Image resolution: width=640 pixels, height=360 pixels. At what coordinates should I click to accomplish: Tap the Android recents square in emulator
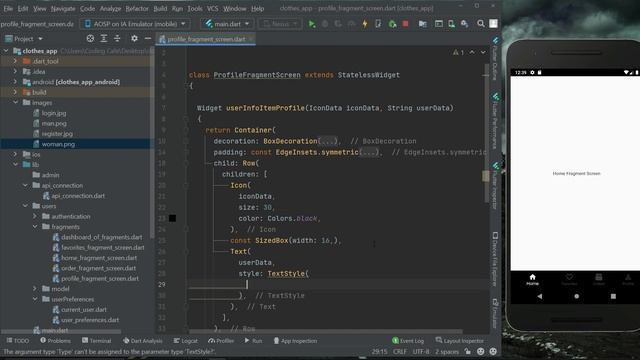[x=613, y=296]
